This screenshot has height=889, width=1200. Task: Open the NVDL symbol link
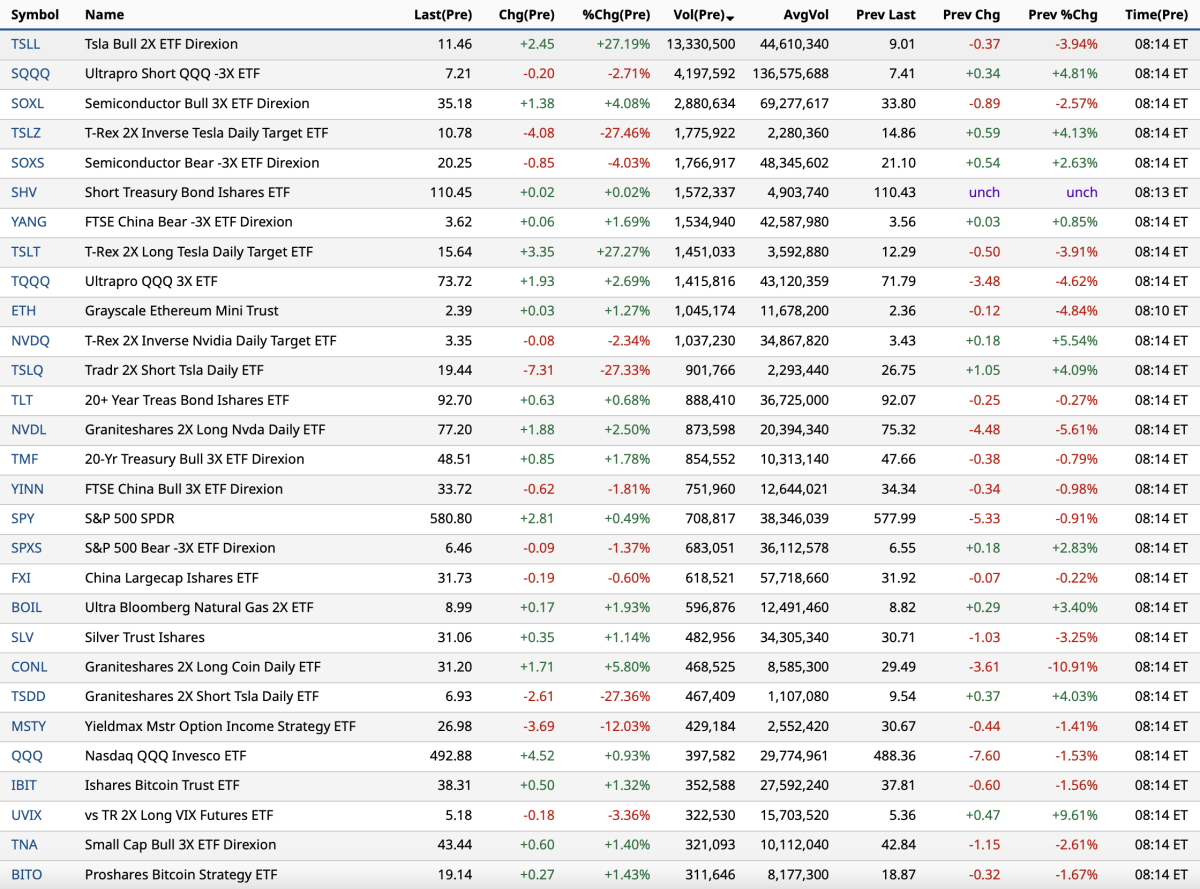pyautogui.click(x=28, y=430)
